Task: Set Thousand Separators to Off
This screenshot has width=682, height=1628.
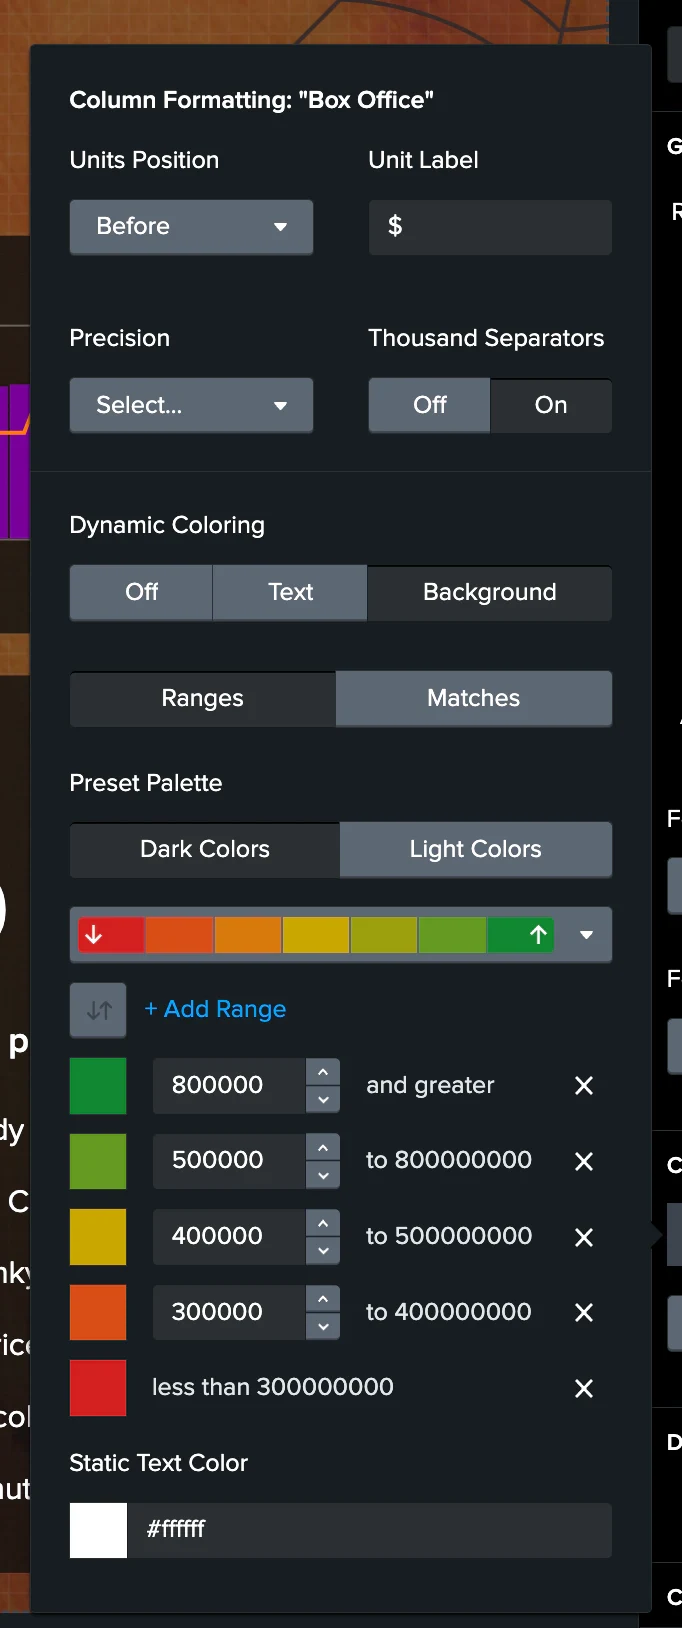Action: click(x=430, y=405)
